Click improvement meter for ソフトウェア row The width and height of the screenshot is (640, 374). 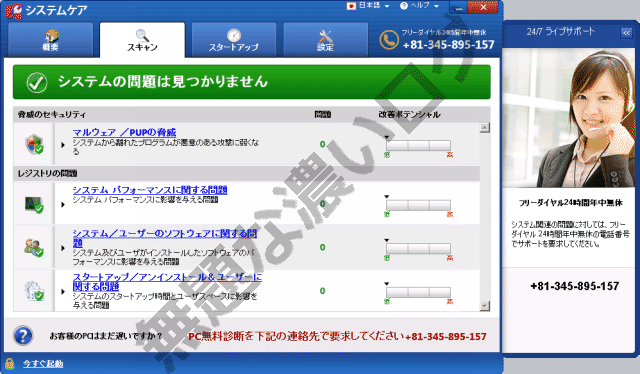pos(418,248)
